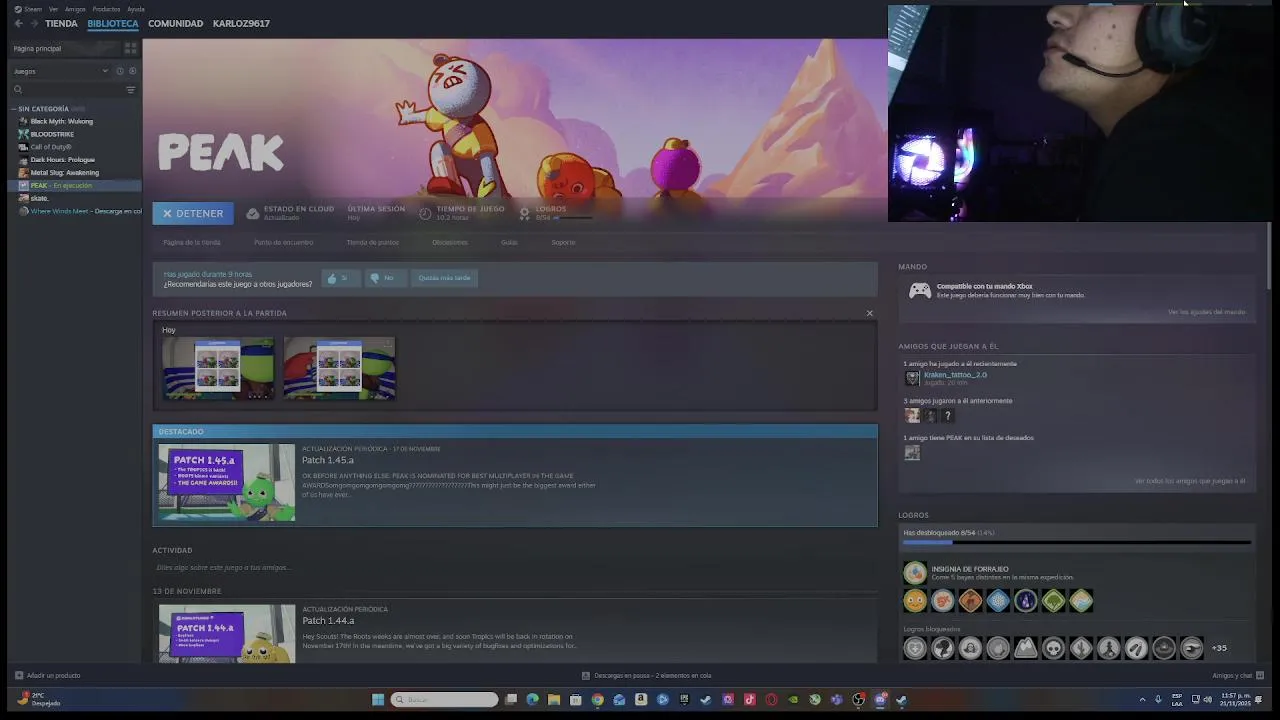Open the Amigos menu
Screen dimensions: 1280x720
click(75, 9)
